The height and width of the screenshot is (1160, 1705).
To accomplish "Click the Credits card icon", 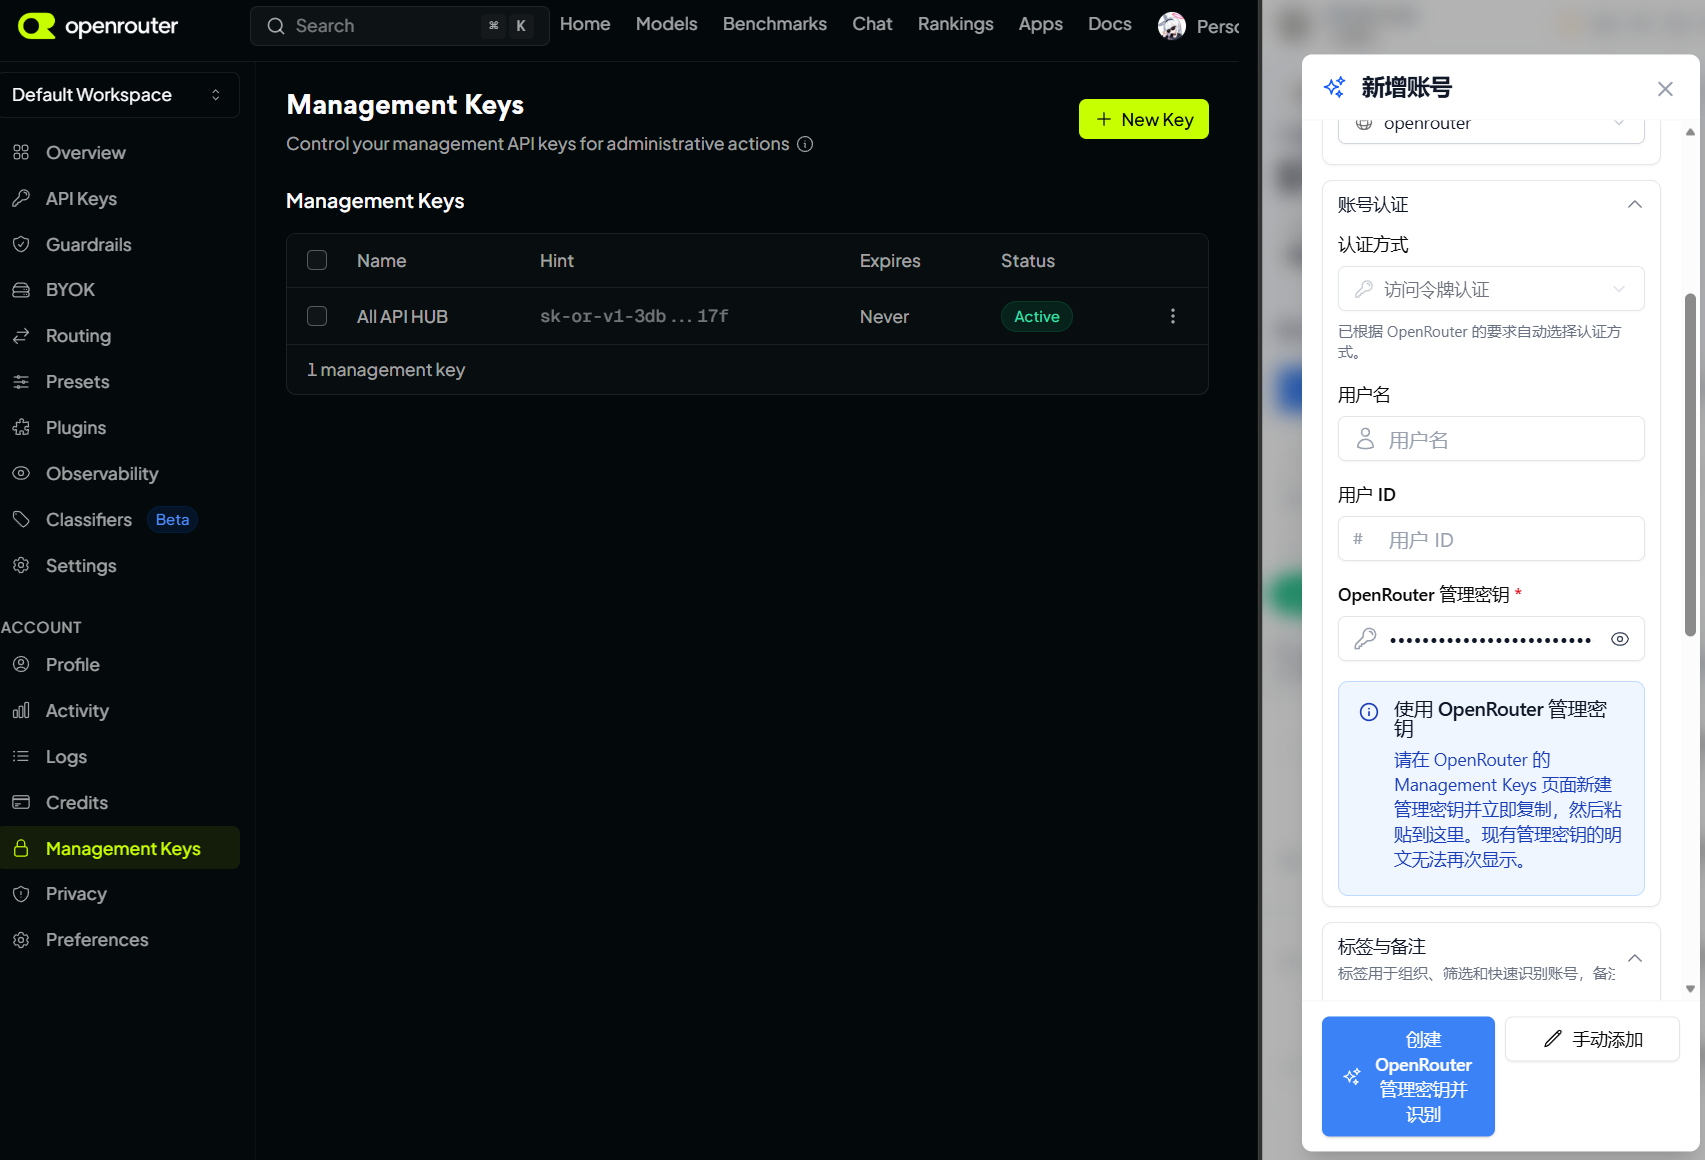I will pos(21,802).
